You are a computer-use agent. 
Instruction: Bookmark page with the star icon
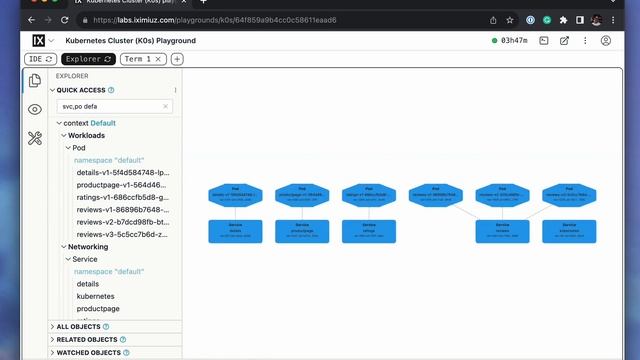[x=510, y=20]
